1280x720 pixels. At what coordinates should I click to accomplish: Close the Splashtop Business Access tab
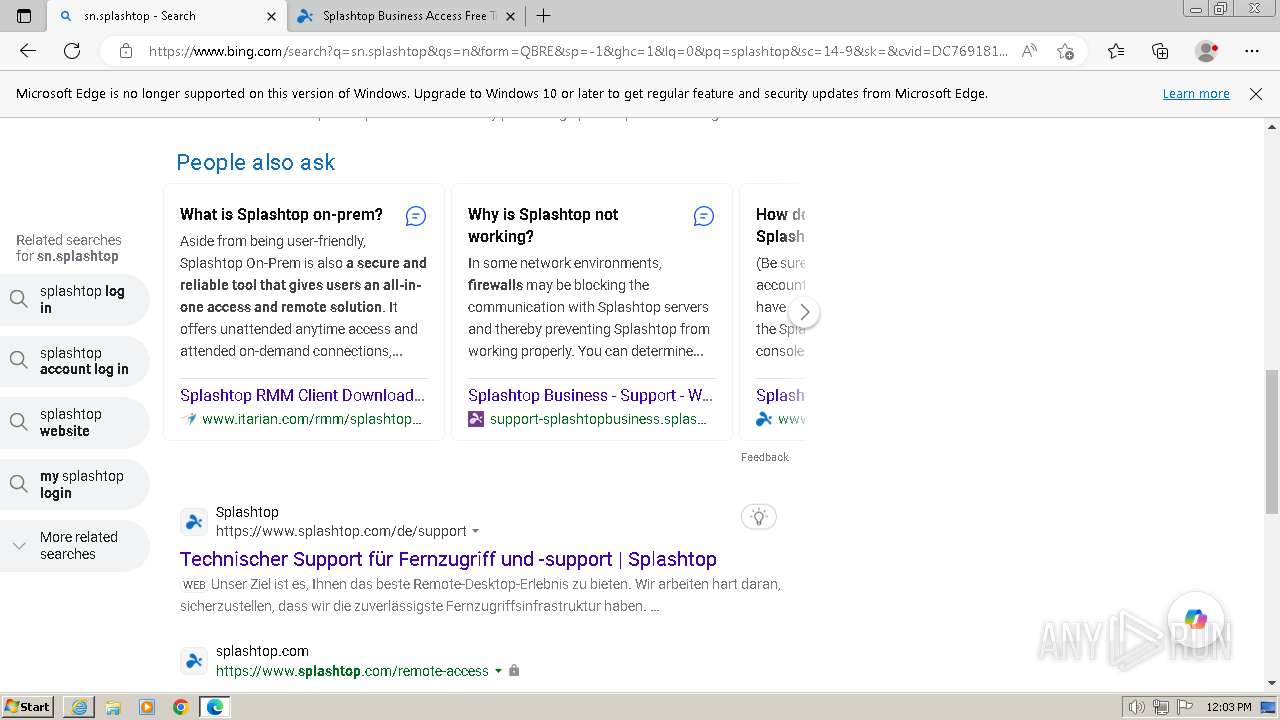[x=511, y=16]
